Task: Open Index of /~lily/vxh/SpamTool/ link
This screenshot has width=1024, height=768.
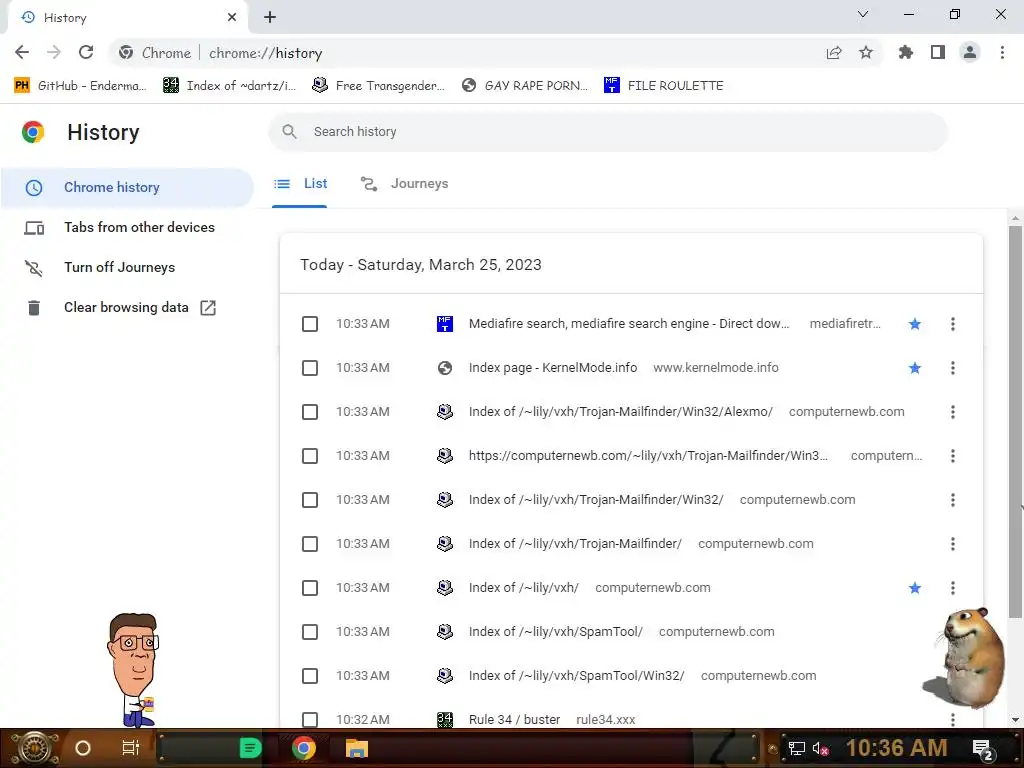Action: 556,632
